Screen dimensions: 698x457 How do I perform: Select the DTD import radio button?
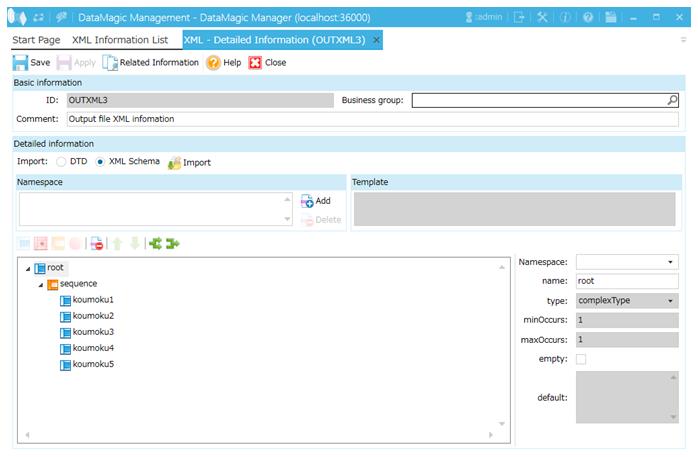click(x=61, y=162)
